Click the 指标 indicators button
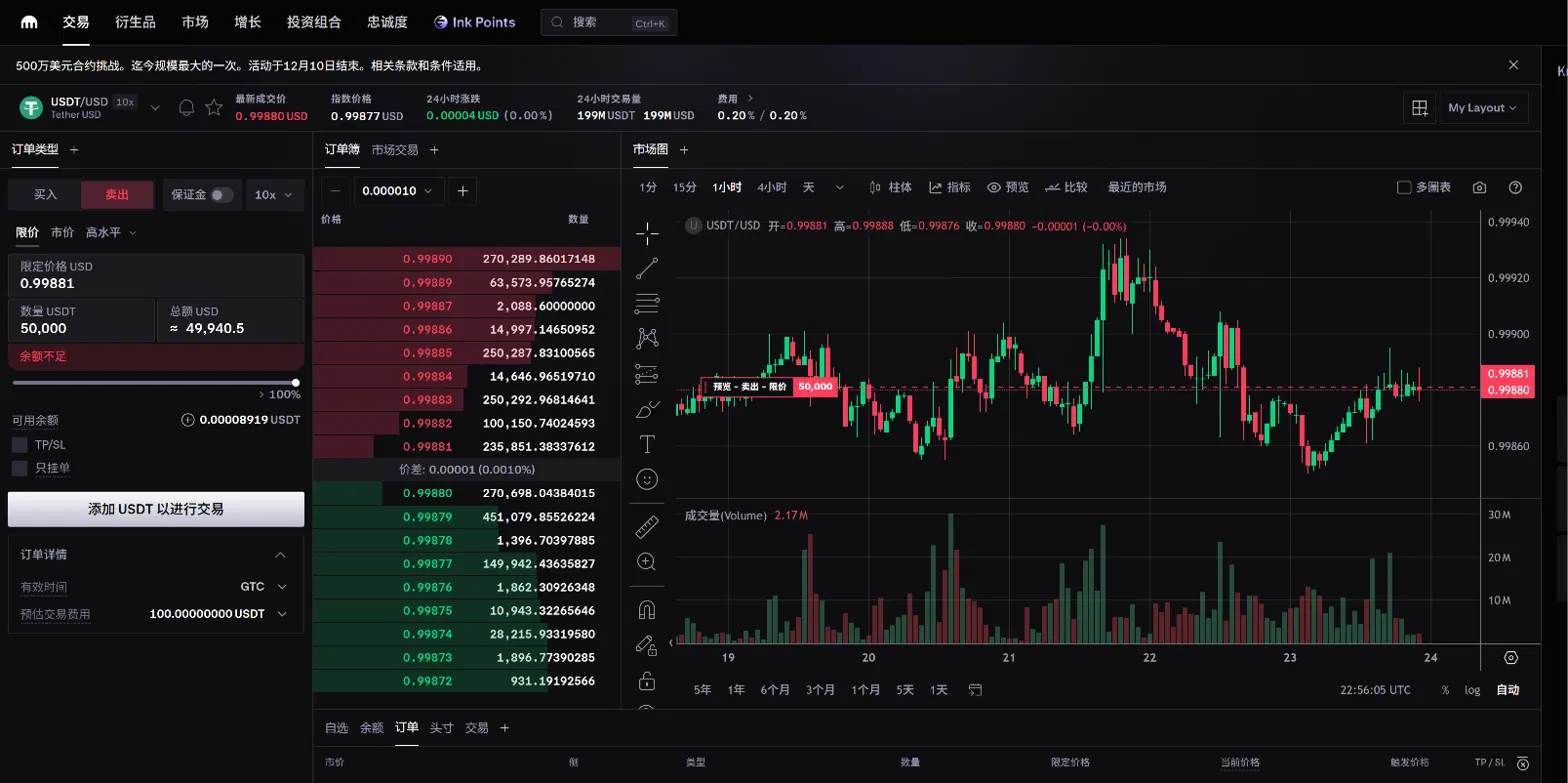 (x=949, y=188)
